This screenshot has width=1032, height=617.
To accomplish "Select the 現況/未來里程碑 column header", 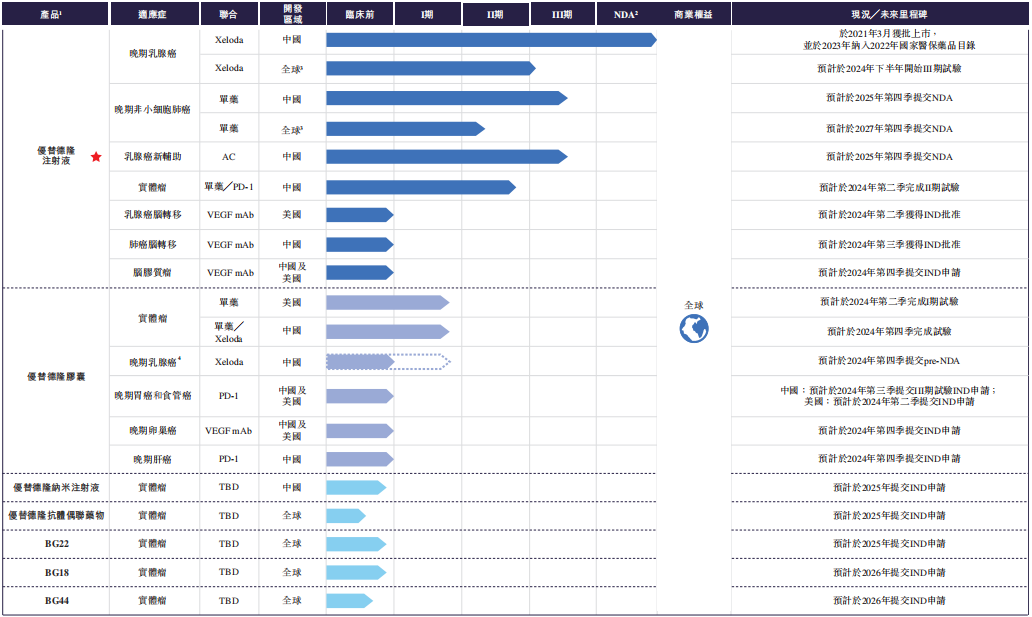I will point(881,14).
